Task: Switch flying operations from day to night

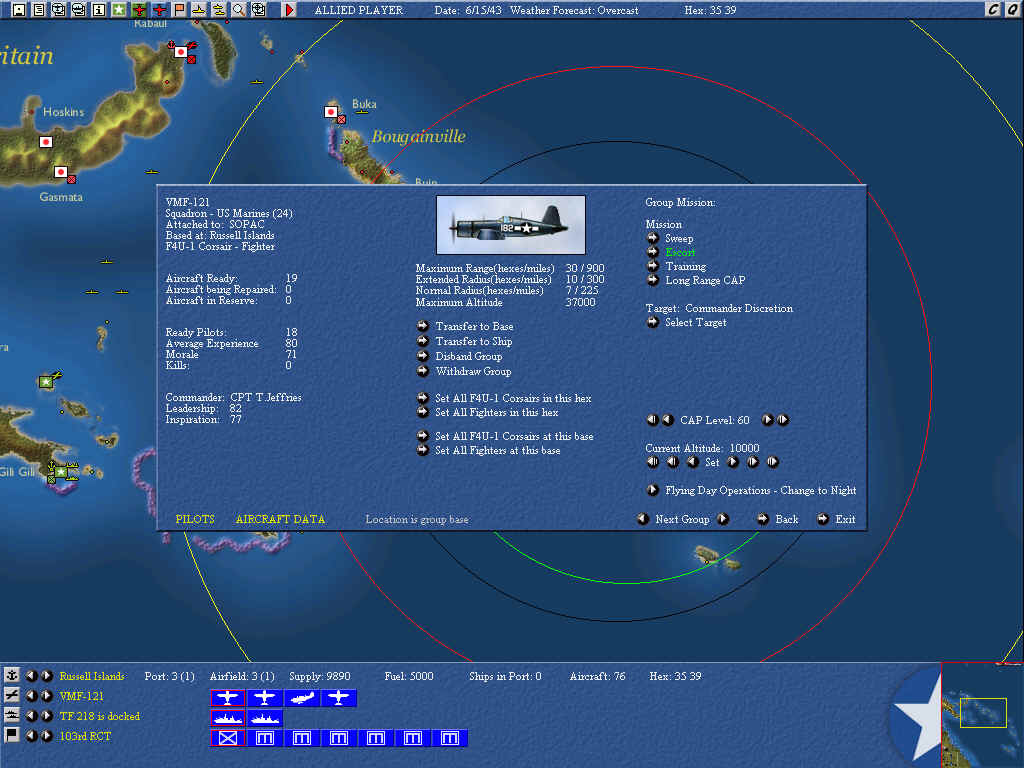Action: [x=652, y=491]
